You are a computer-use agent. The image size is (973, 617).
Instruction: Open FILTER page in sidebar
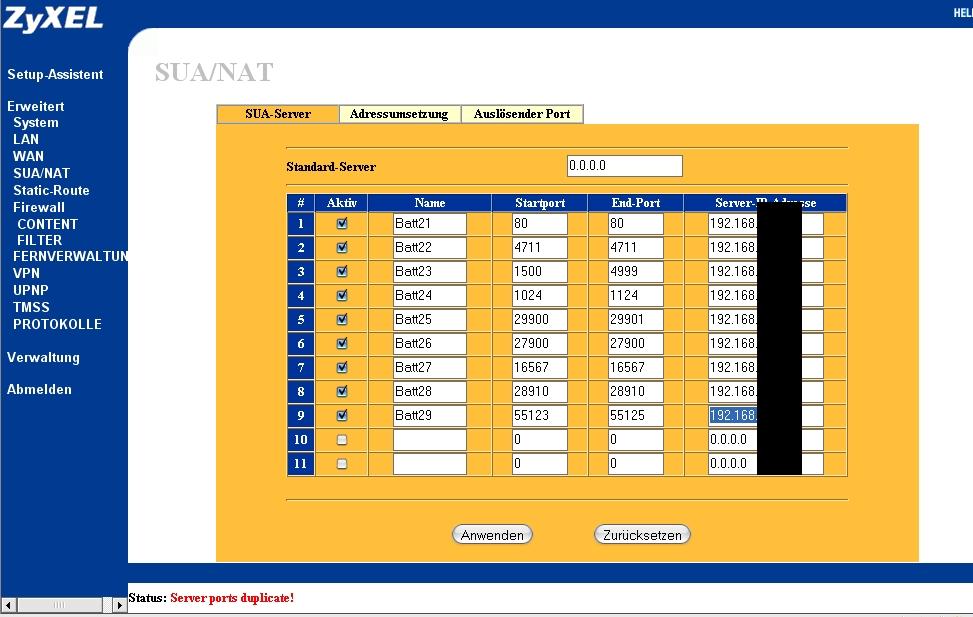[x=40, y=240]
